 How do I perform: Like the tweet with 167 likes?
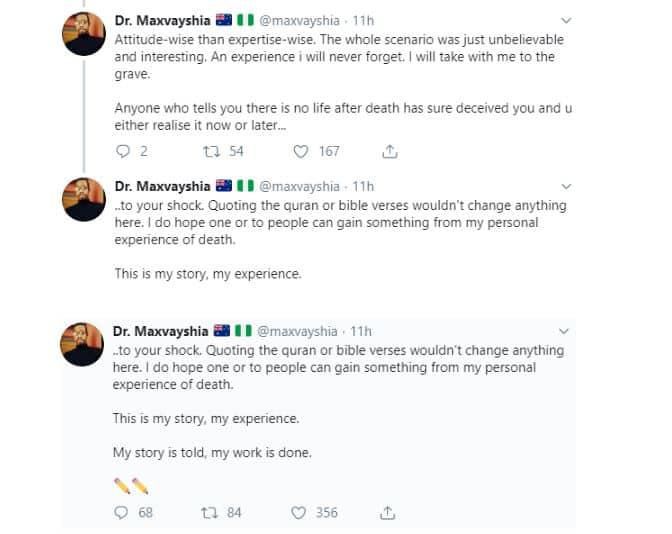click(x=300, y=152)
